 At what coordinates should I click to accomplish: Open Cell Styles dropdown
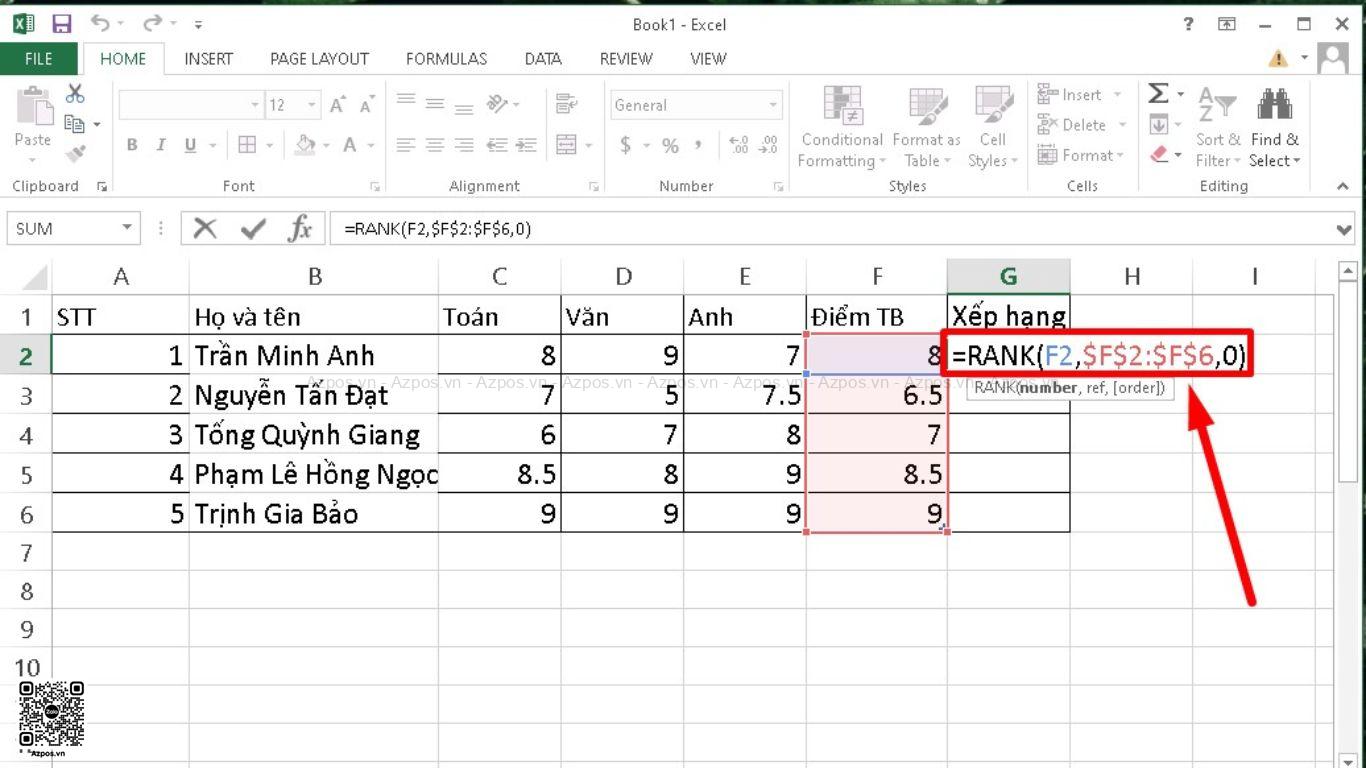993,127
